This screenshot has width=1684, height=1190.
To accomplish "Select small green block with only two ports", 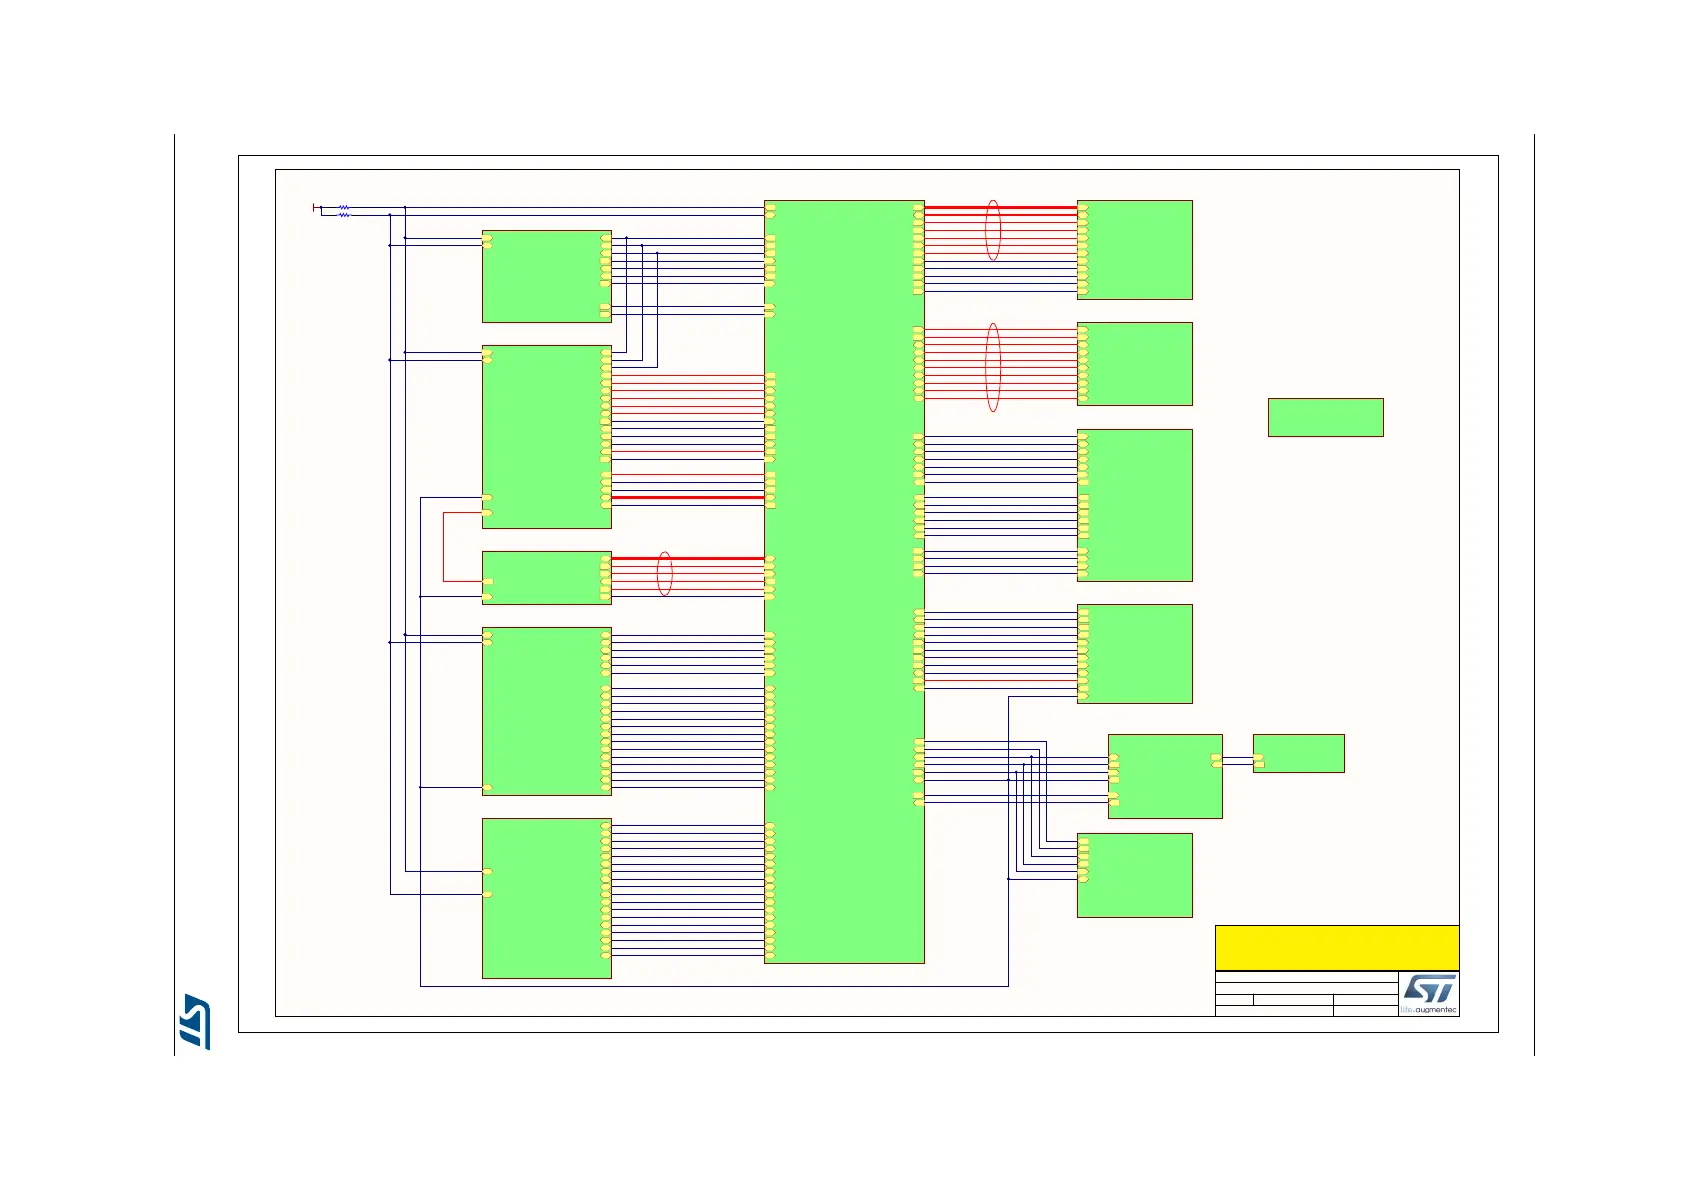I will [x=1298, y=753].
